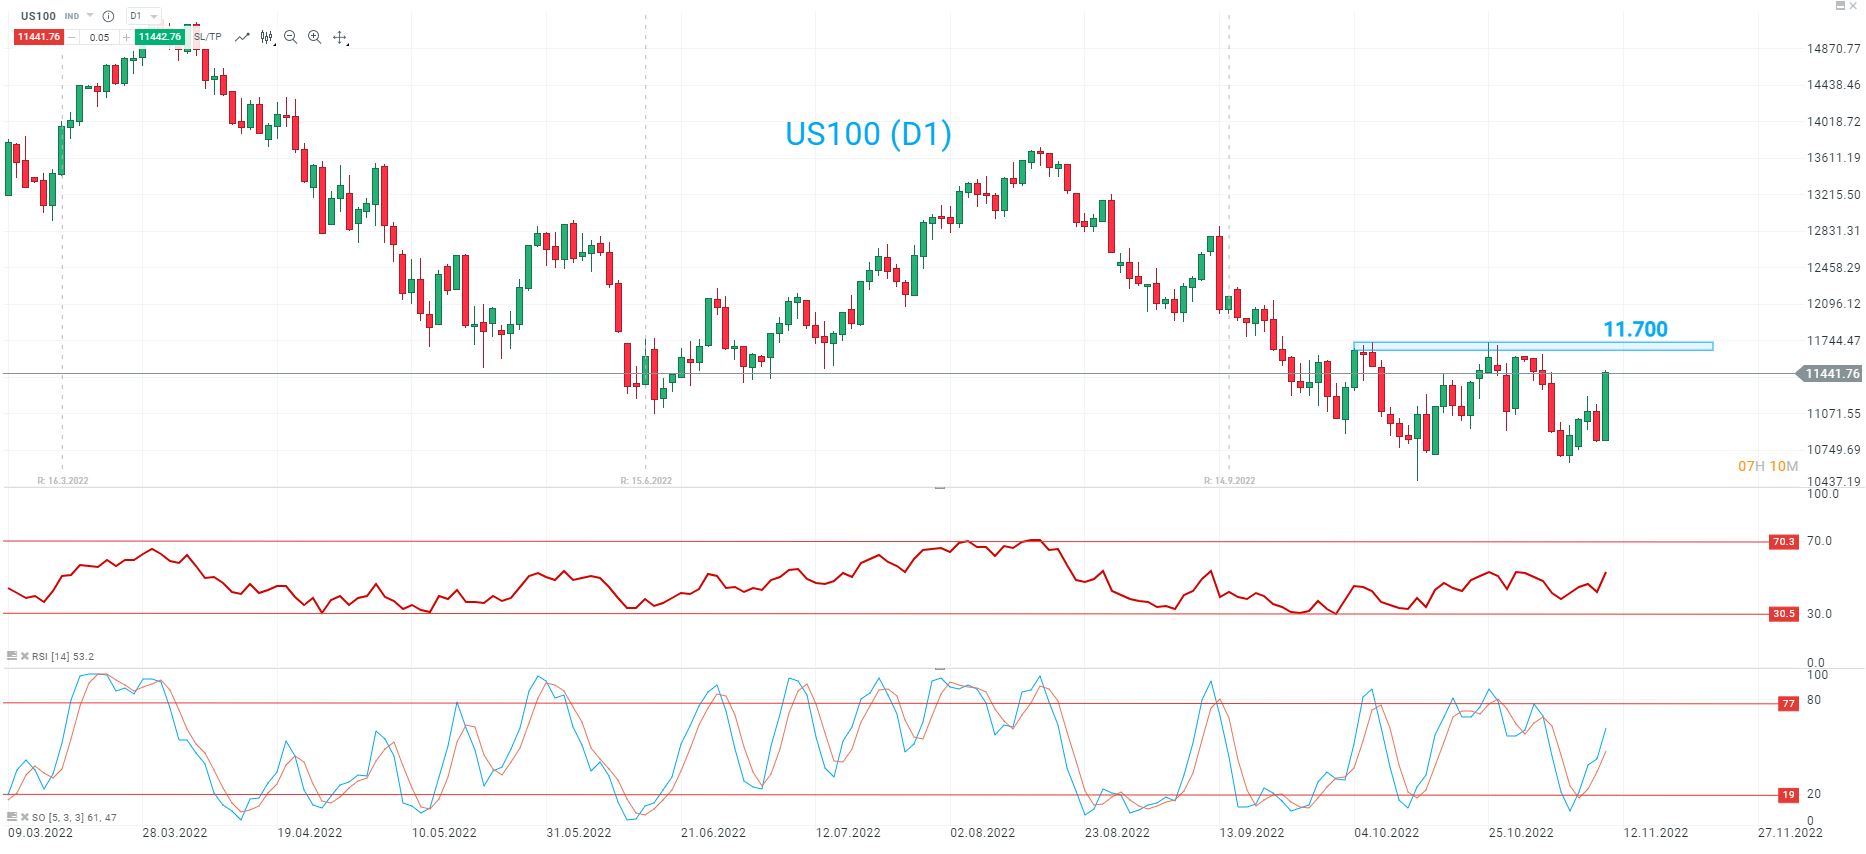Remove the RSI [14] indicator
This screenshot has width=1866, height=854.
coord(25,656)
